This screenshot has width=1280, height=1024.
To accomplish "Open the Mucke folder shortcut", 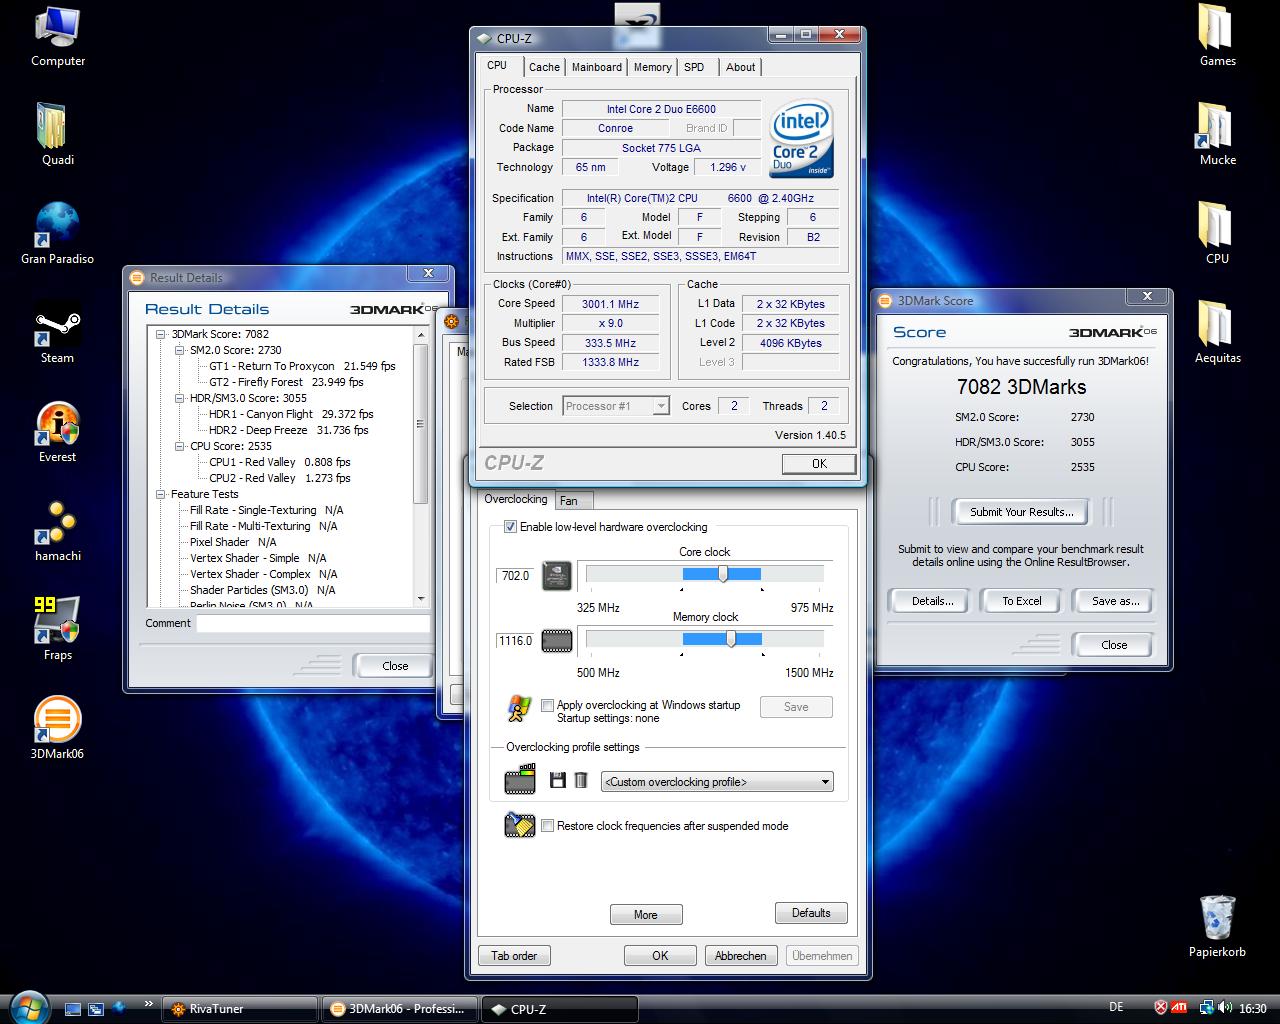I will click(x=1217, y=135).
